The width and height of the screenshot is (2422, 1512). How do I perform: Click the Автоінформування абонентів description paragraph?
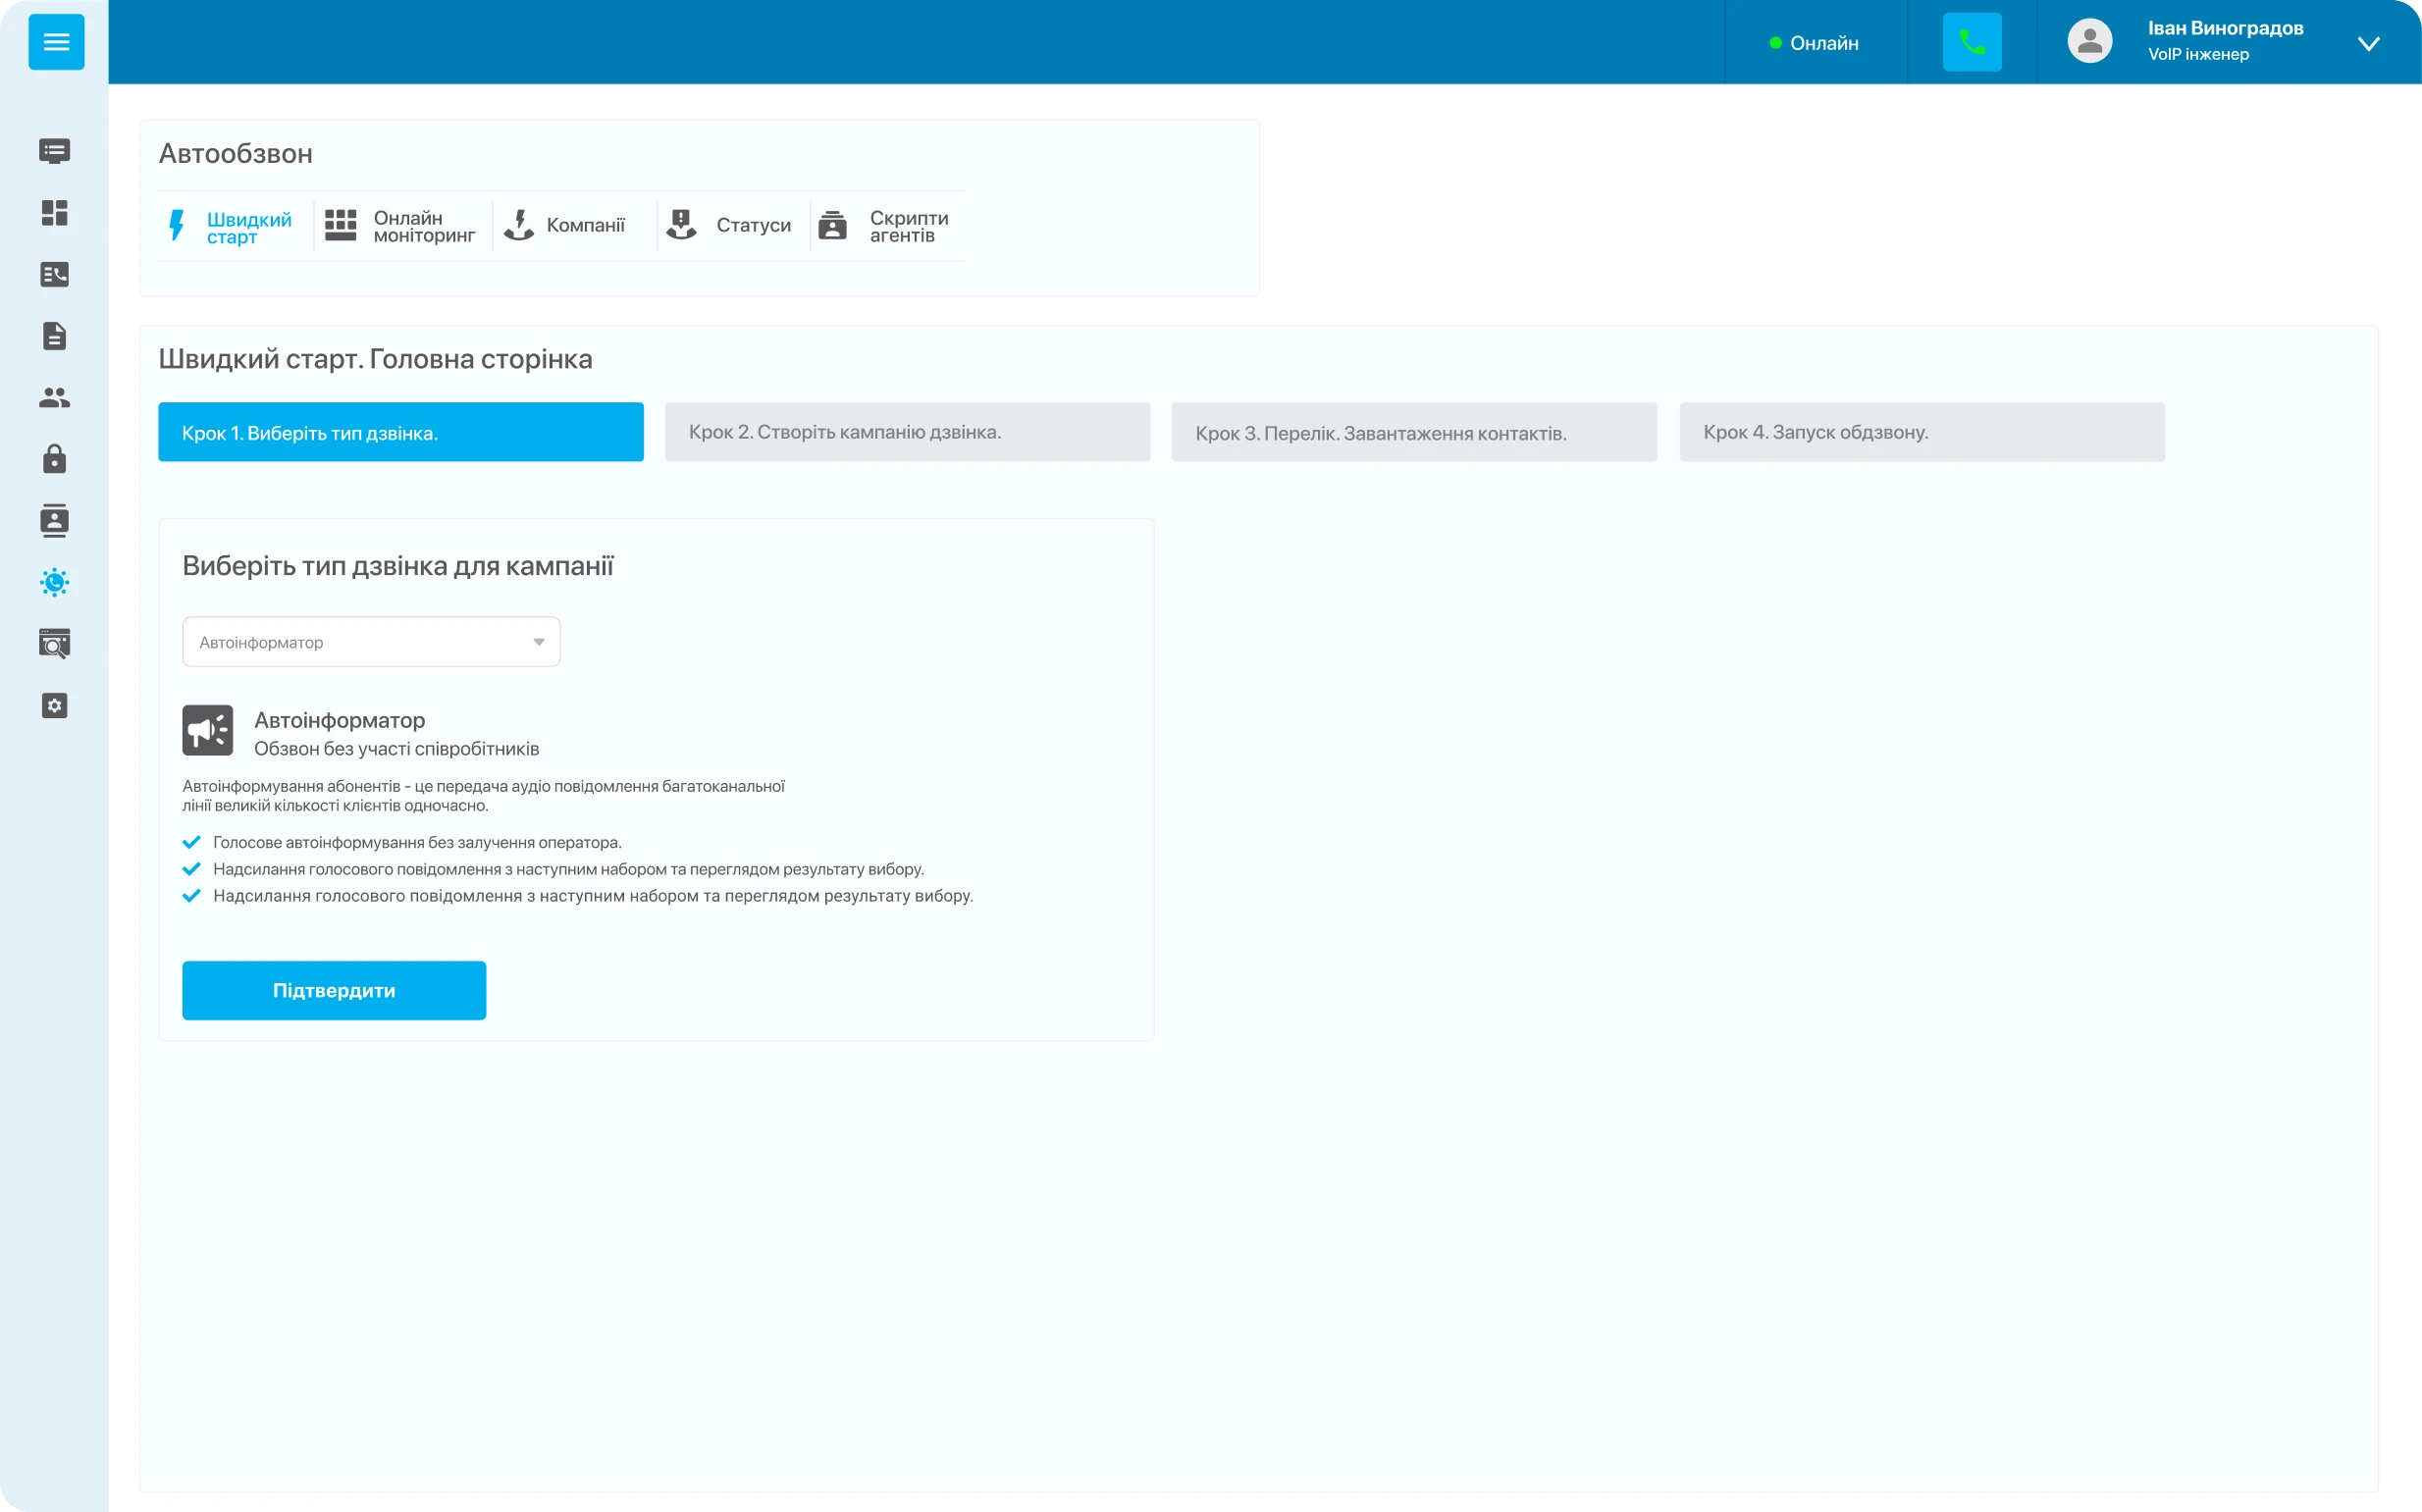(x=484, y=796)
